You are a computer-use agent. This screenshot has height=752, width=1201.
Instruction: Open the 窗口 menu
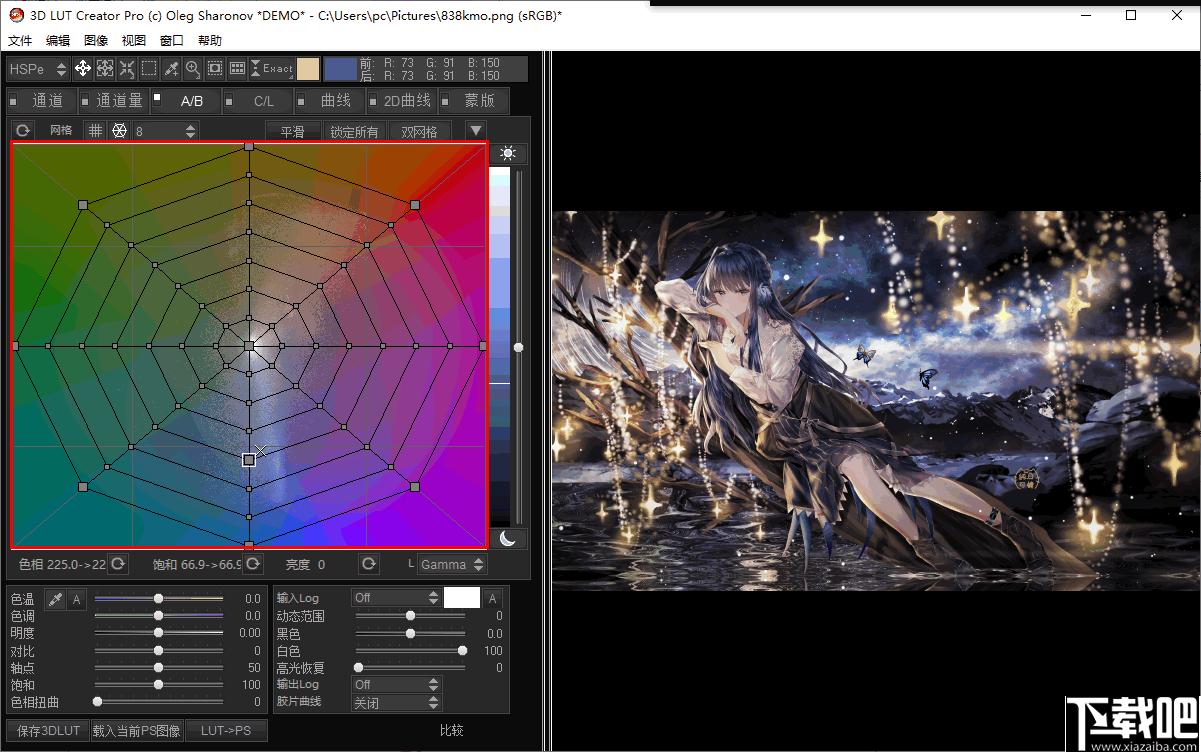pyautogui.click(x=172, y=41)
